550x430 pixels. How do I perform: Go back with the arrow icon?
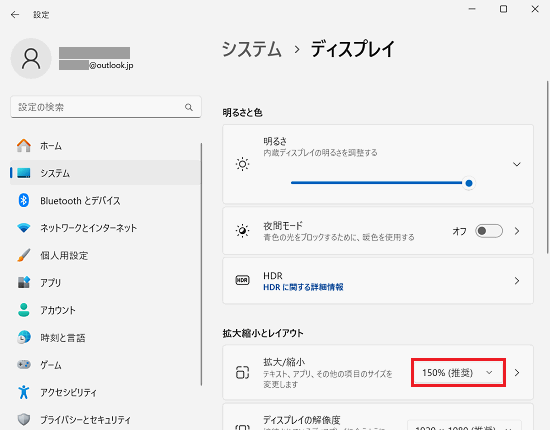(x=15, y=15)
